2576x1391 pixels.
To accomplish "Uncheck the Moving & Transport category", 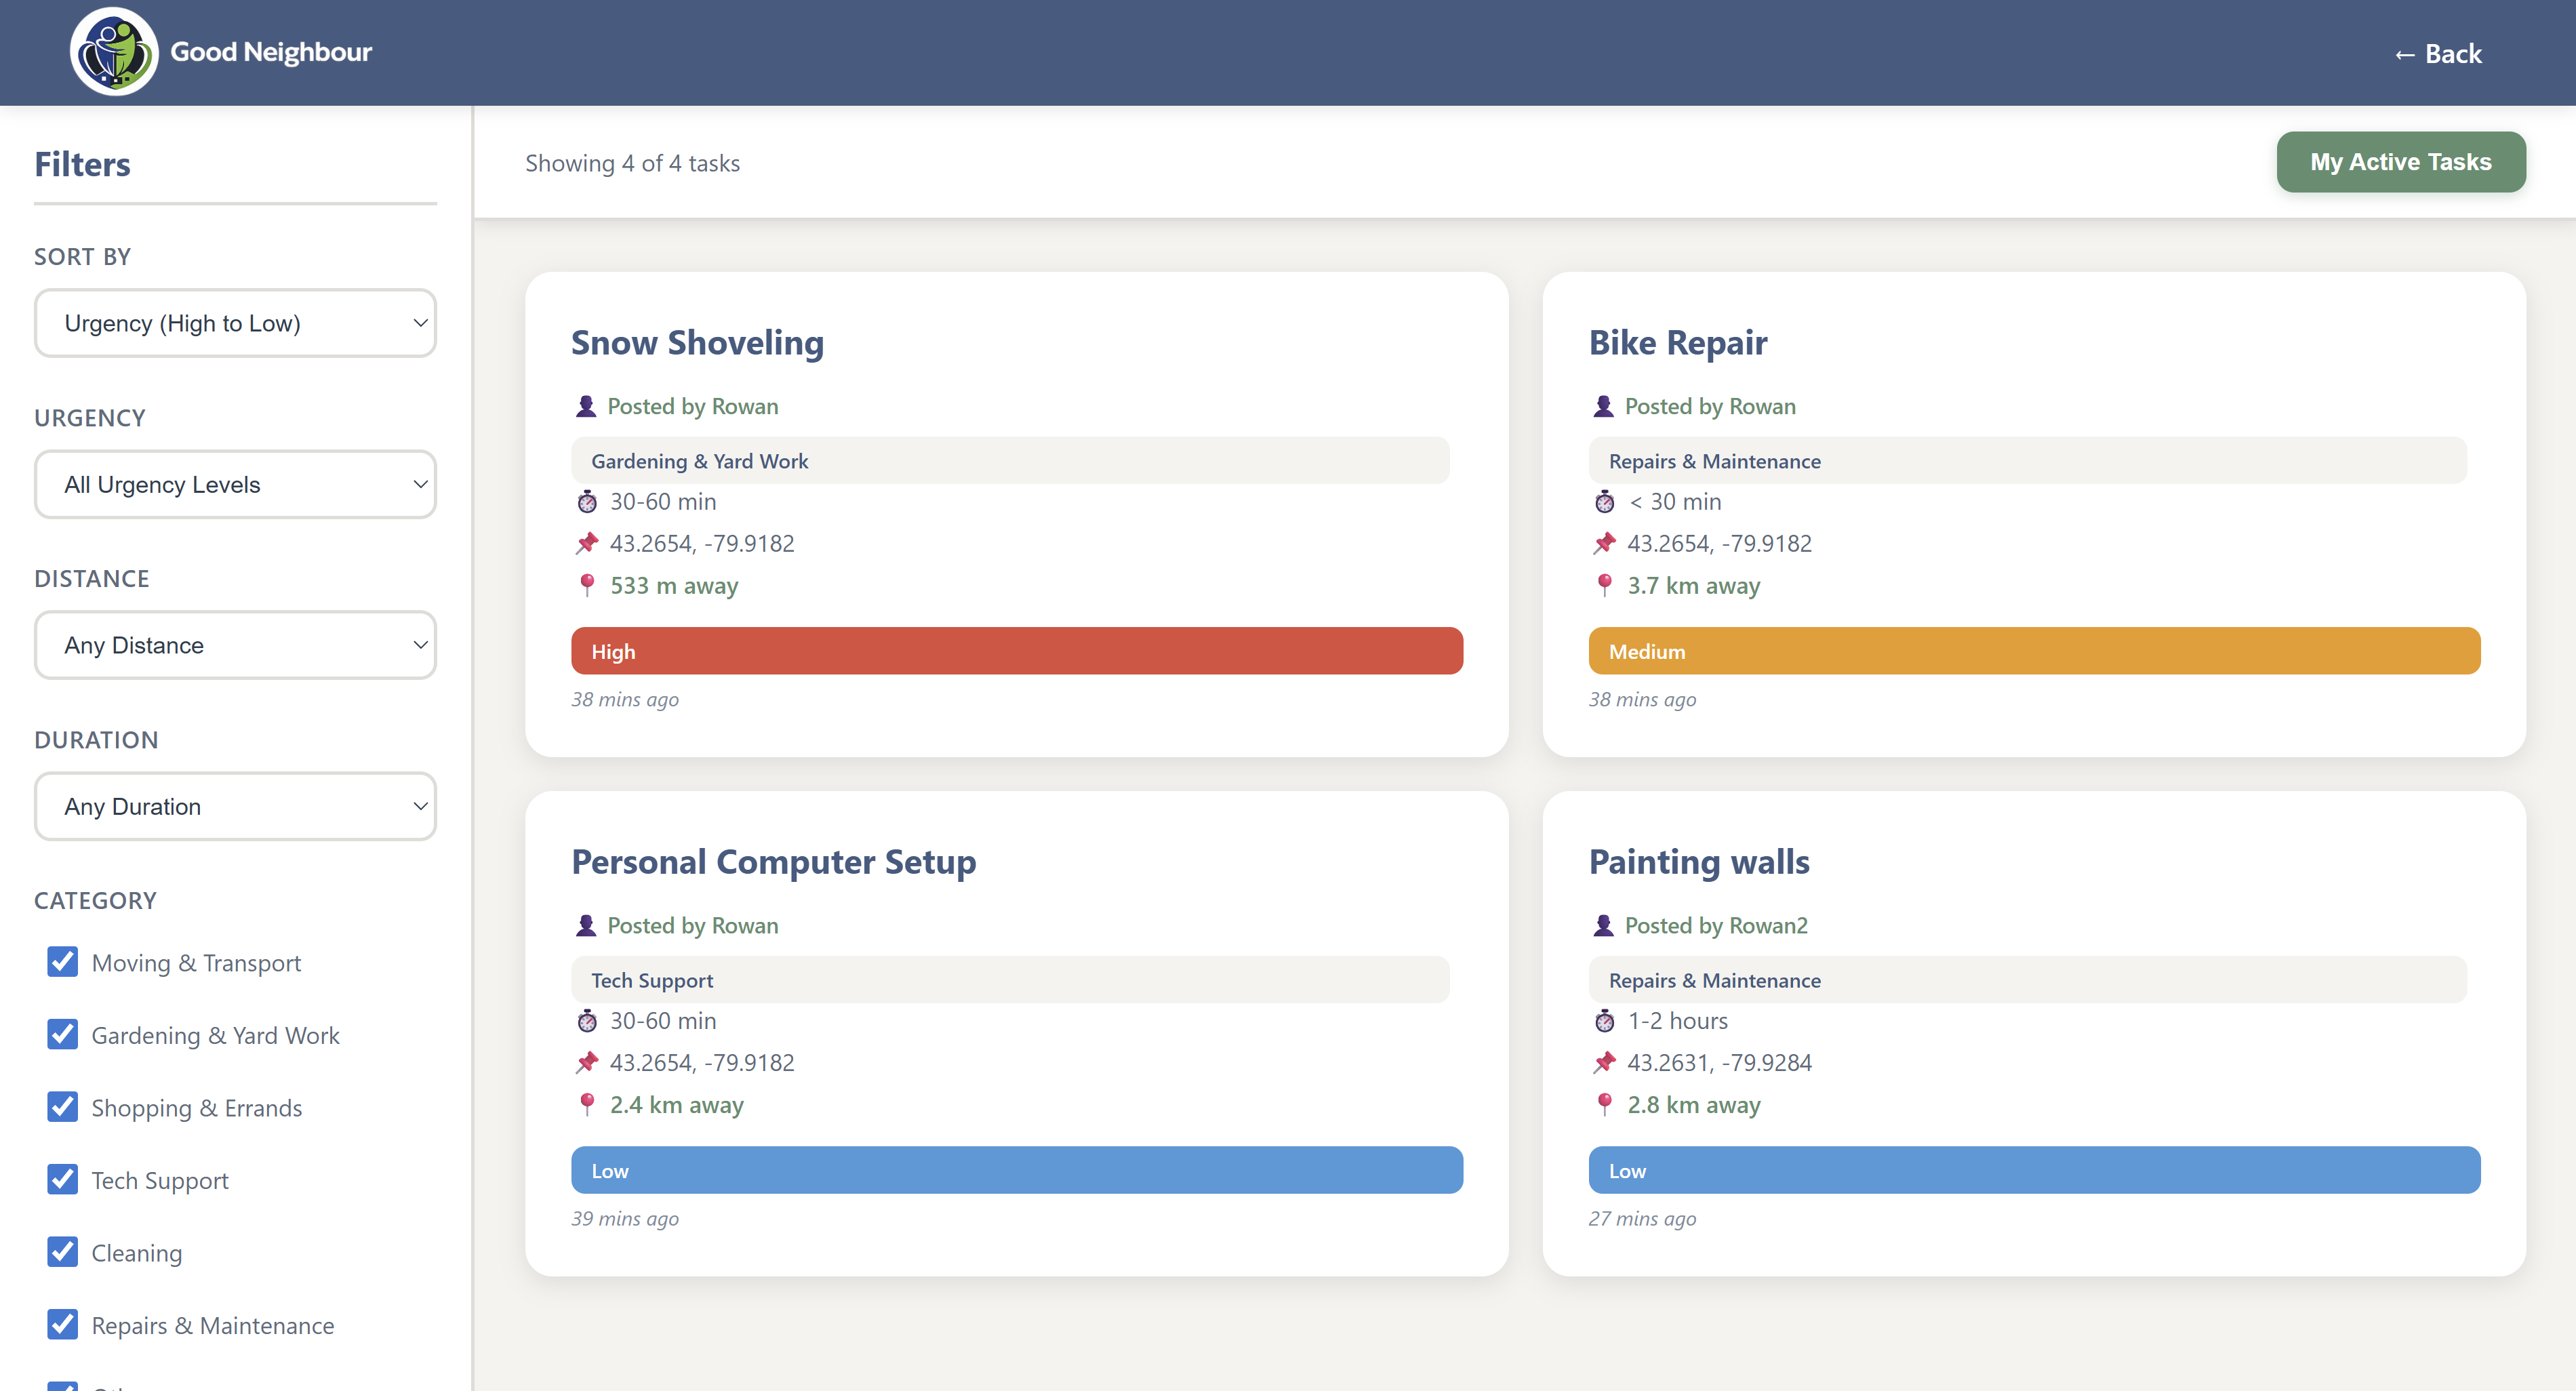I will [63, 962].
